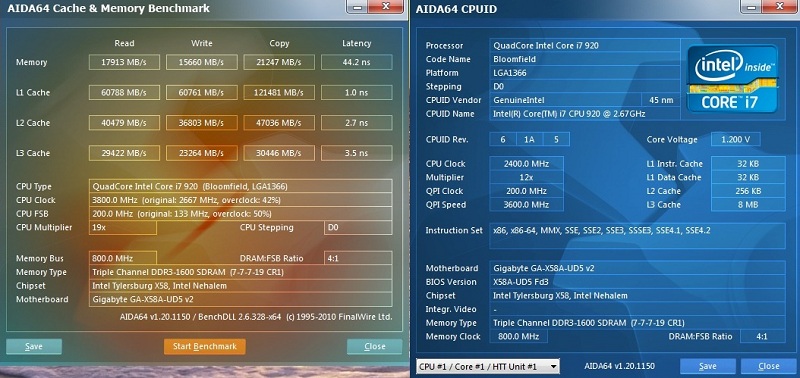Viewport: 800px width, 378px height.
Task: Click the L3 Cache Copy value 30446 MB/s
Action: pos(279,153)
